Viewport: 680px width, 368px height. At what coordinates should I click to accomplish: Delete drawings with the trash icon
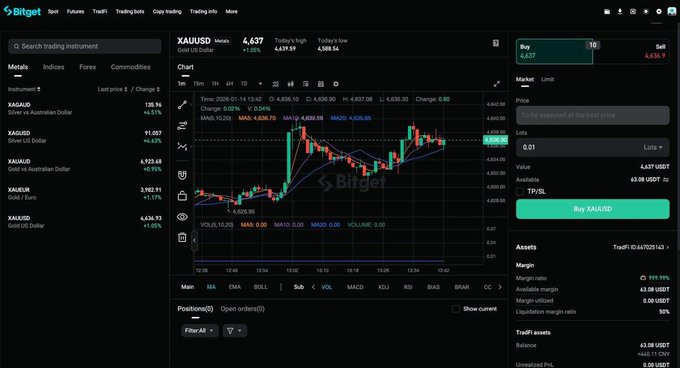(x=182, y=238)
